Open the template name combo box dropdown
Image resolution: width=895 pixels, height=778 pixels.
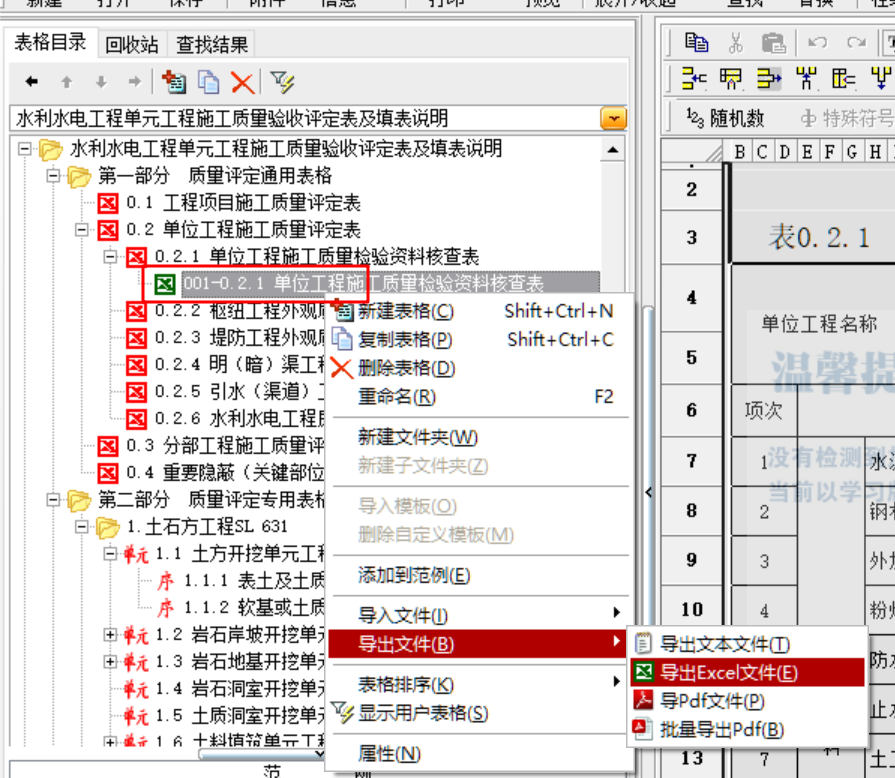click(613, 119)
